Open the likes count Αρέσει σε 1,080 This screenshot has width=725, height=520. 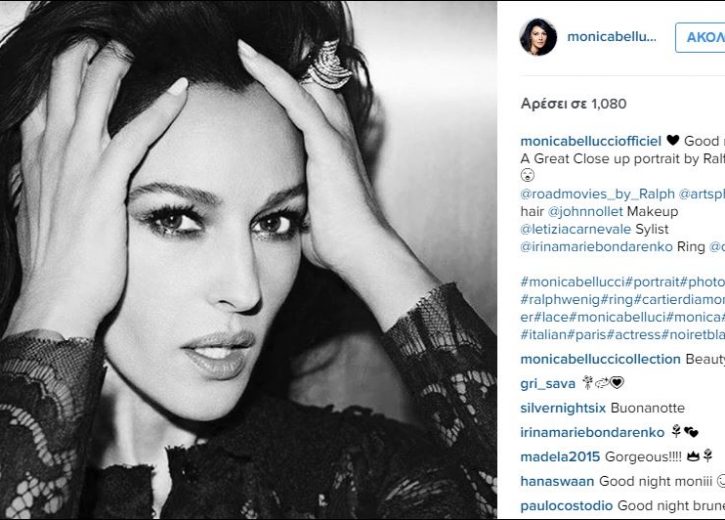(x=573, y=104)
